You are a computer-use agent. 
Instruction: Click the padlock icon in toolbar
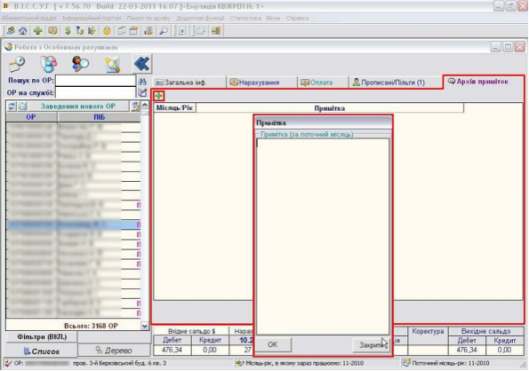(107, 31)
